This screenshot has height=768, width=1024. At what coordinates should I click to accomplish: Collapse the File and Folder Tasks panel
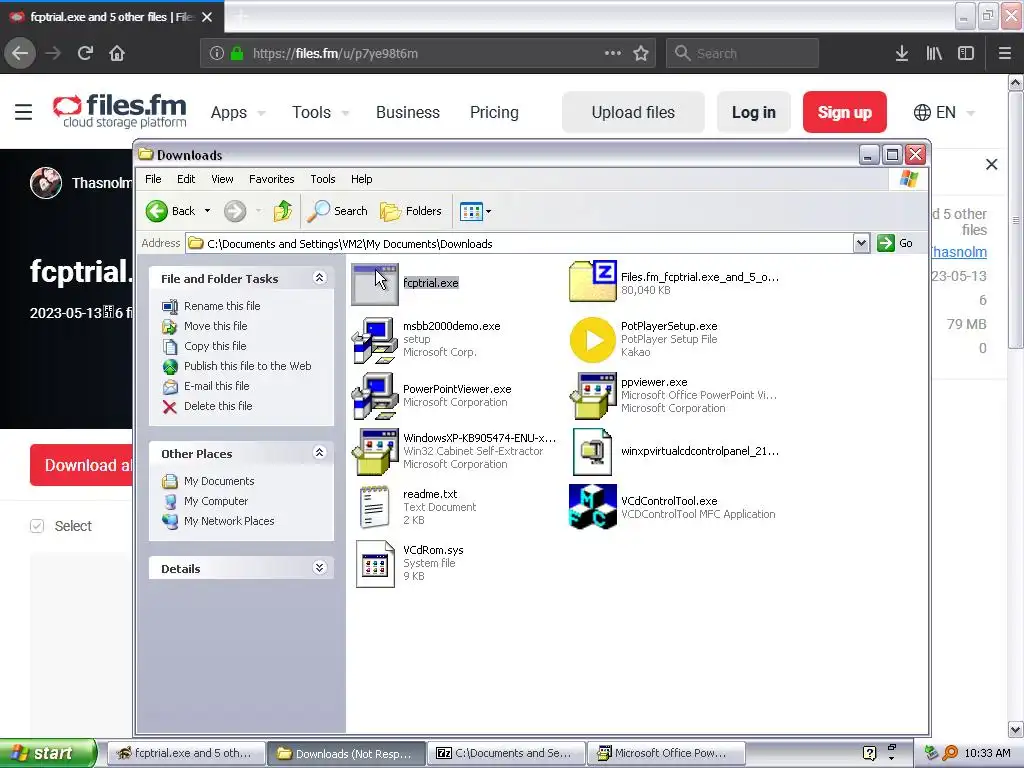pos(319,278)
